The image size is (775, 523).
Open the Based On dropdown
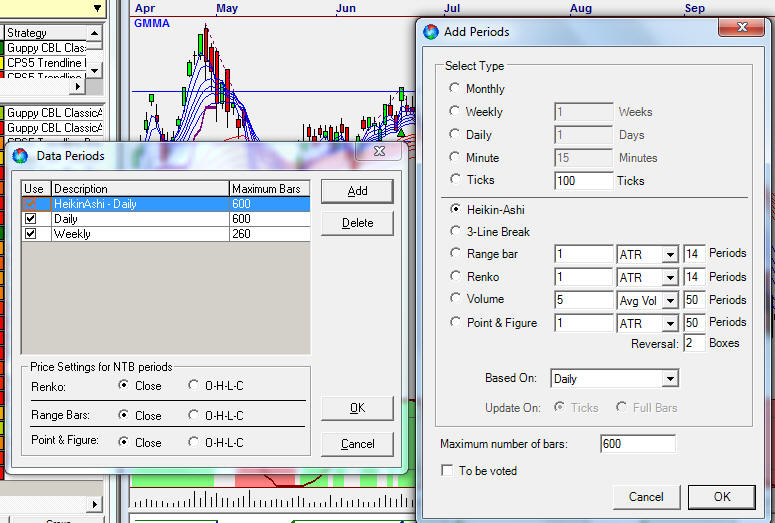[x=669, y=379]
